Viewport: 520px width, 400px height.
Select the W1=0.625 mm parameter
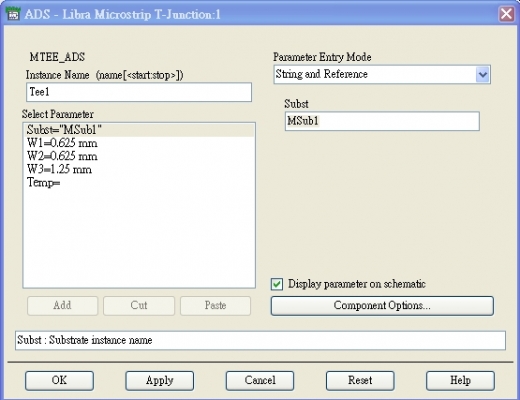pyautogui.click(x=138, y=143)
